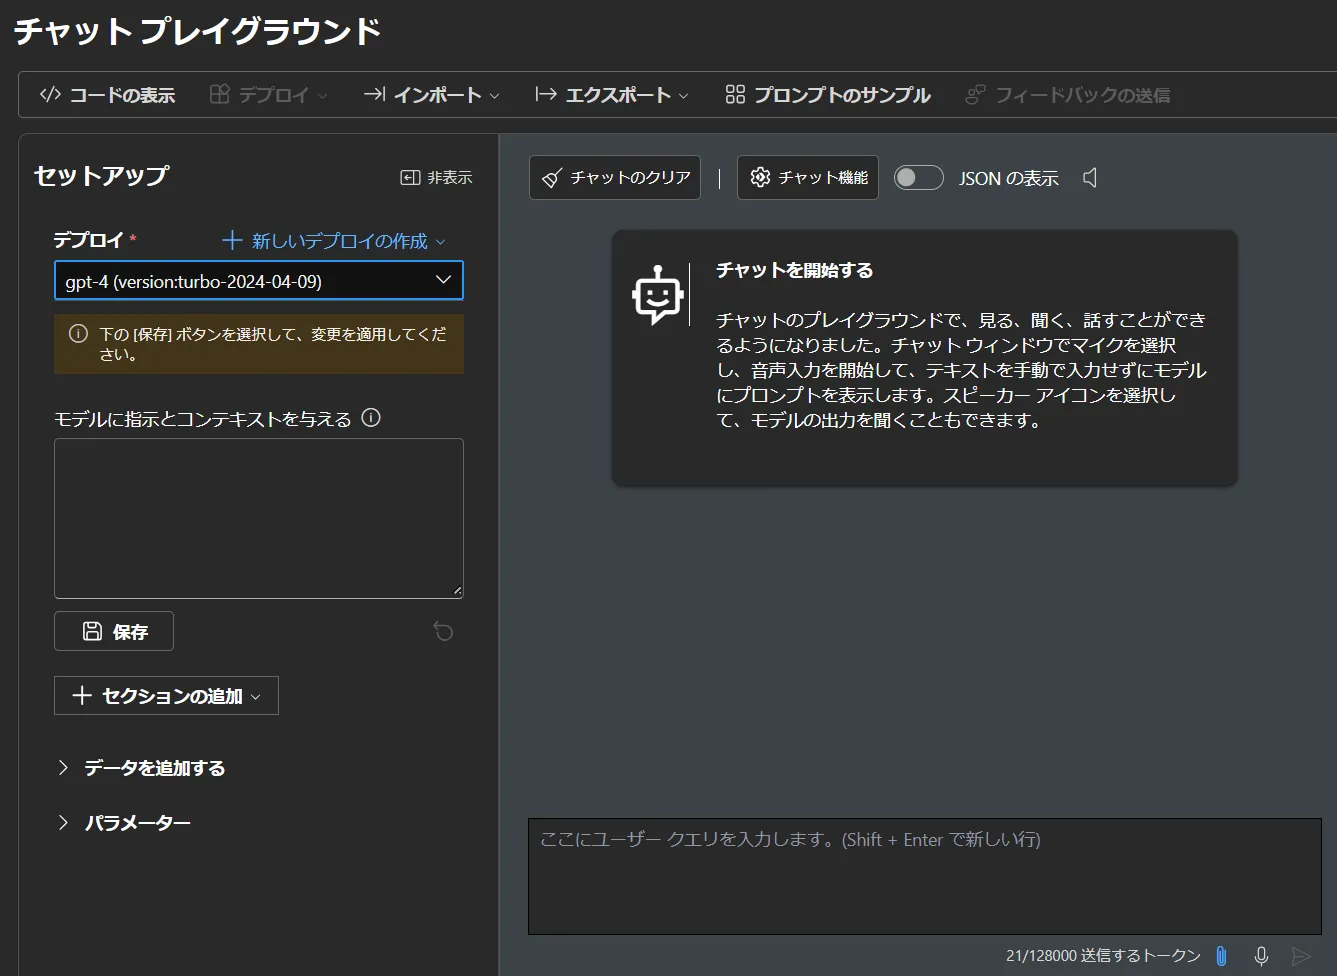Click the コードの表示 toolbar button

tap(107, 95)
